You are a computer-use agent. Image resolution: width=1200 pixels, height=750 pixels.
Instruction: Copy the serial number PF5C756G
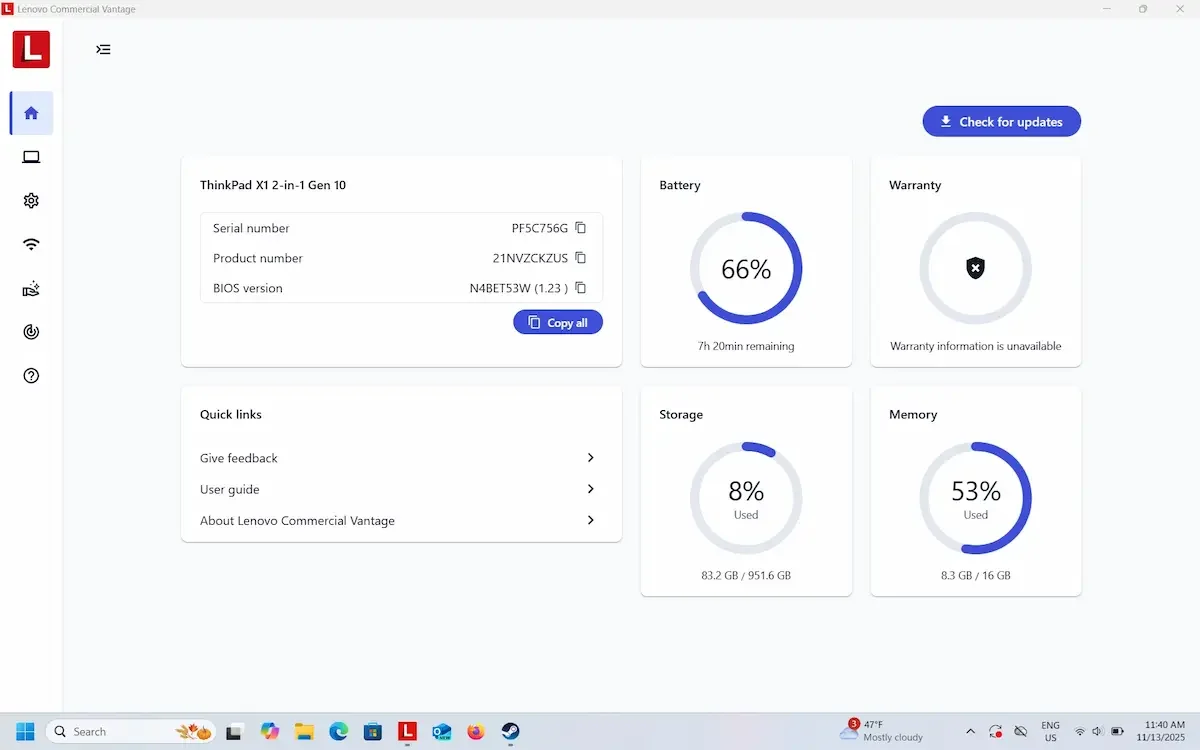[580, 228]
